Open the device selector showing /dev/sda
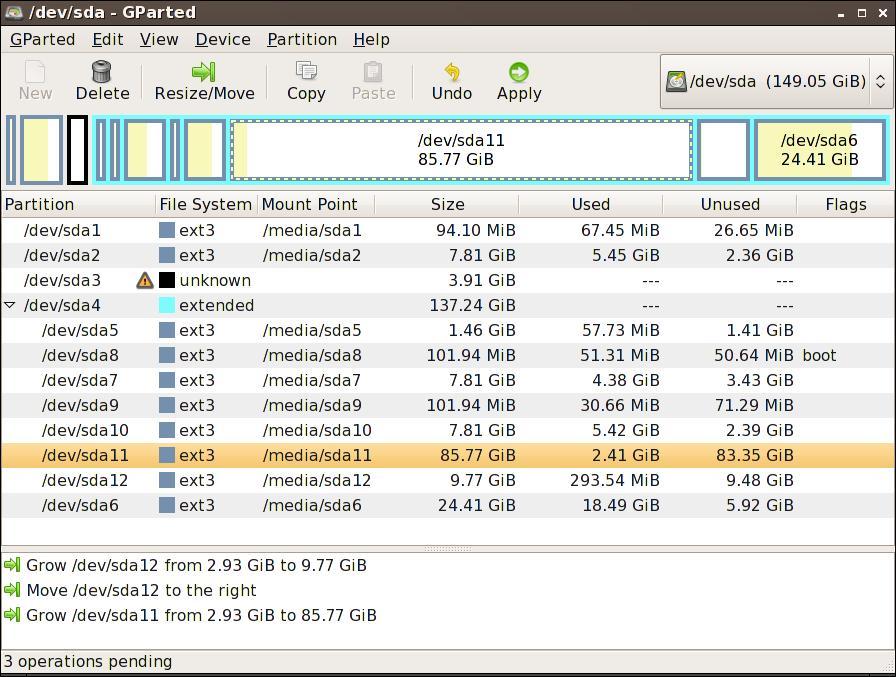 (x=765, y=81)
